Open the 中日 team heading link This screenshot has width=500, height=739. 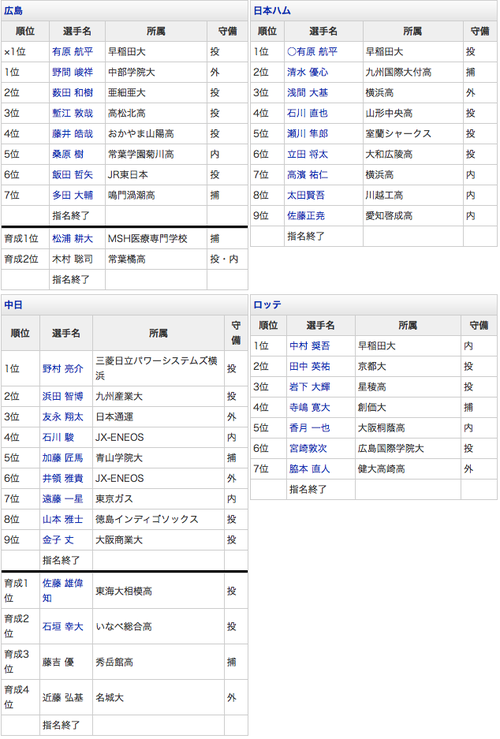pos(13,305)
